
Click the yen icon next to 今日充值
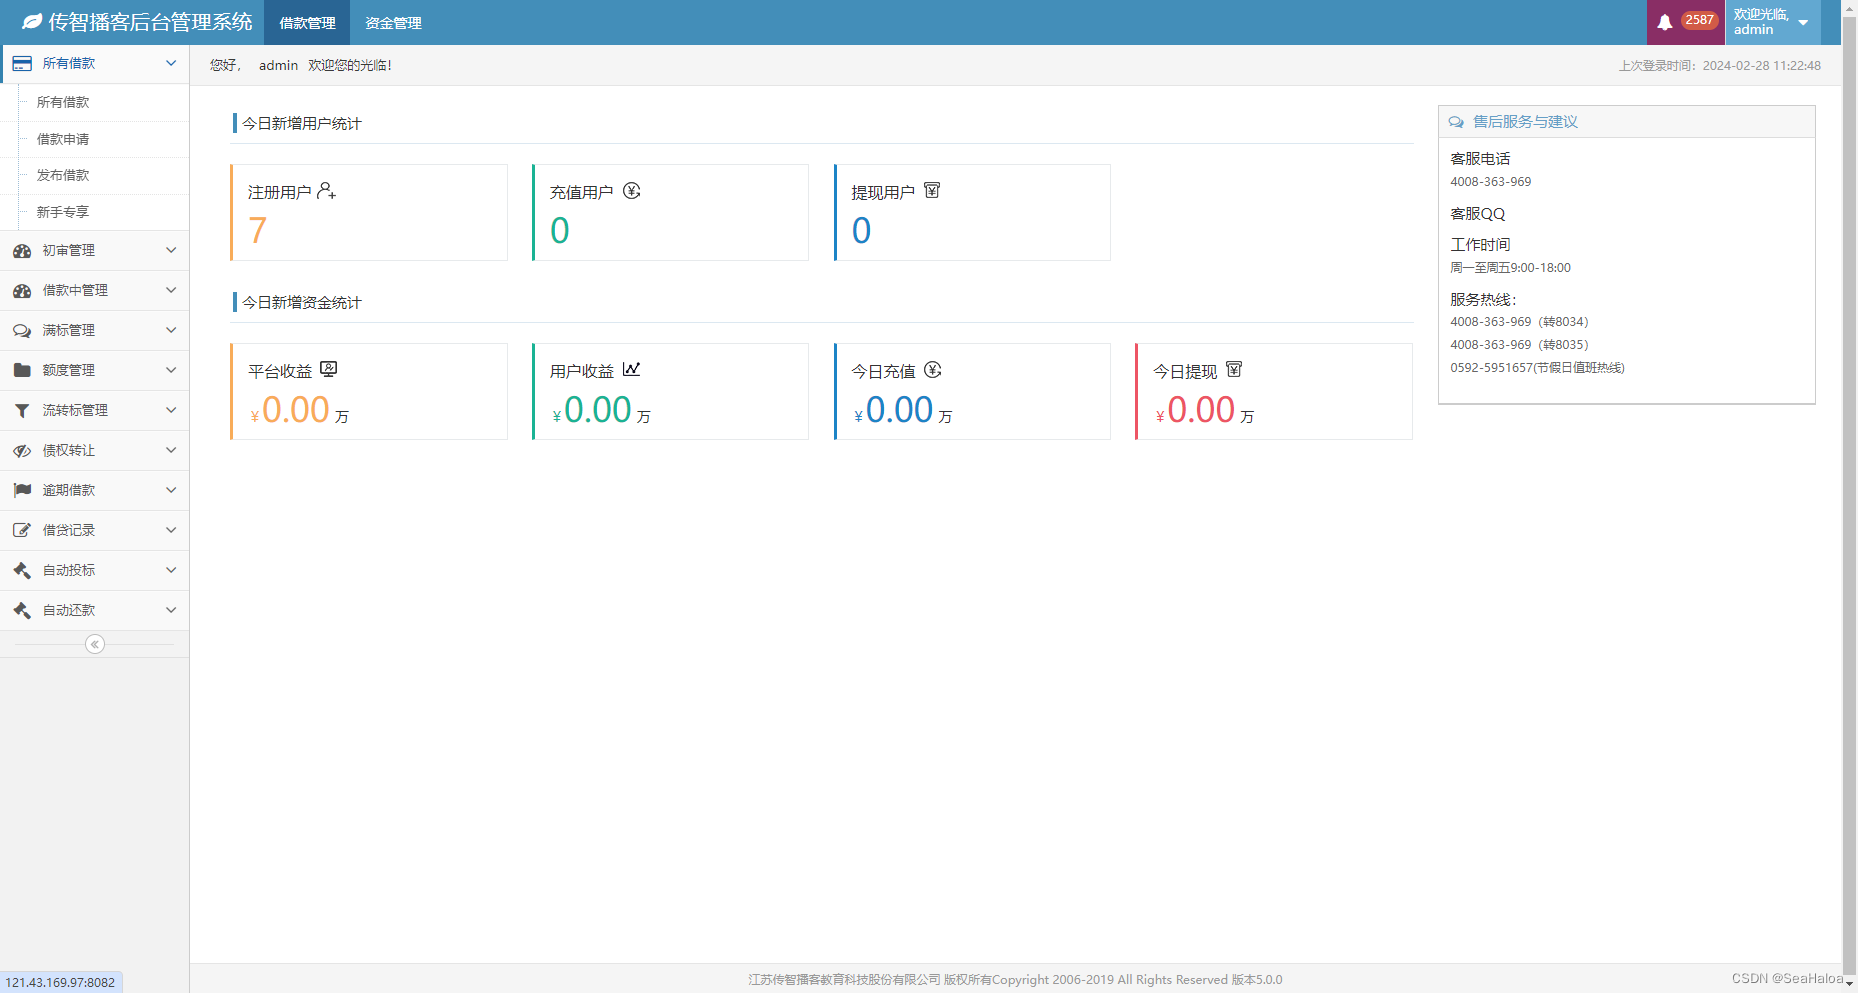click(933, 369)
